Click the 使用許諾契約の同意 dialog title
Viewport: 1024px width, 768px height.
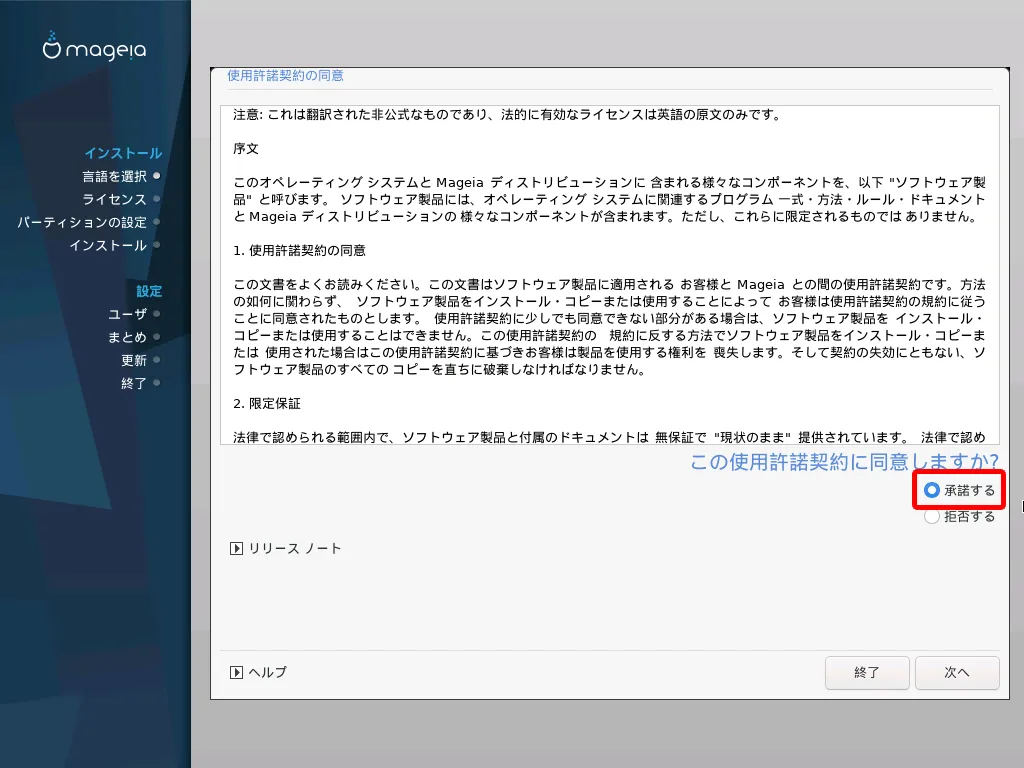pyautogui.click(x=286, y=76)
